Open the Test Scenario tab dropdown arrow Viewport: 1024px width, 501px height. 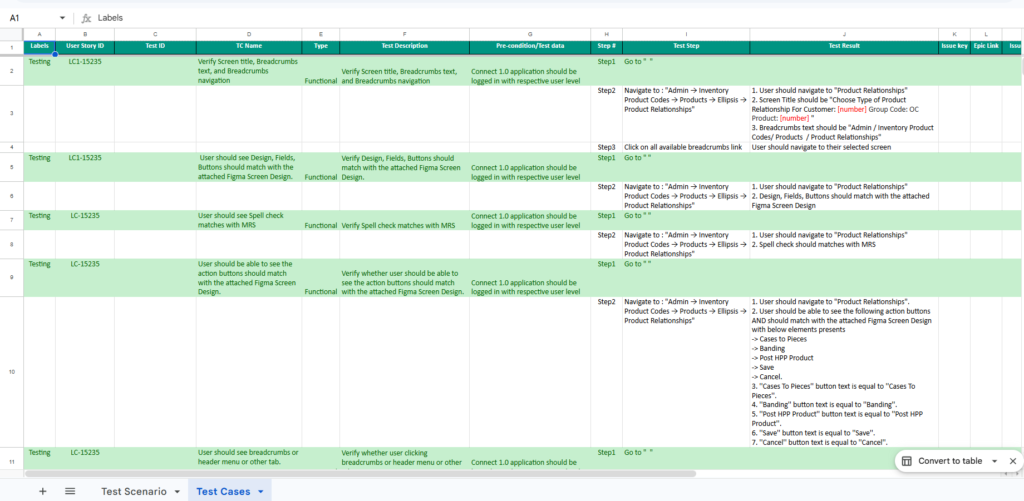177,491
